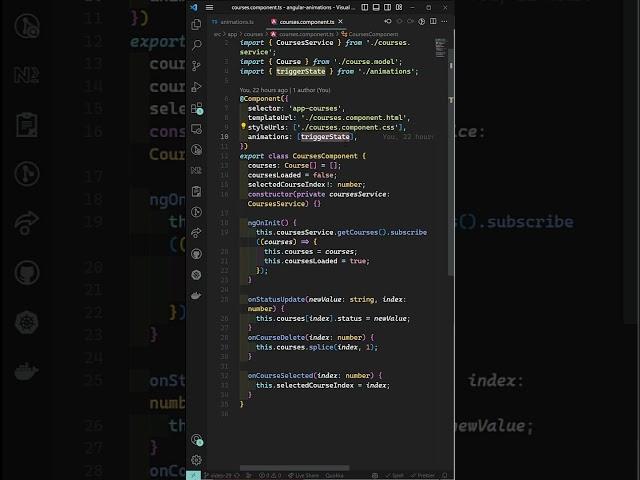Open the Nx Console icon in activity bar
Viewport: 640px width, 480px height.
(x=196, y=170)
